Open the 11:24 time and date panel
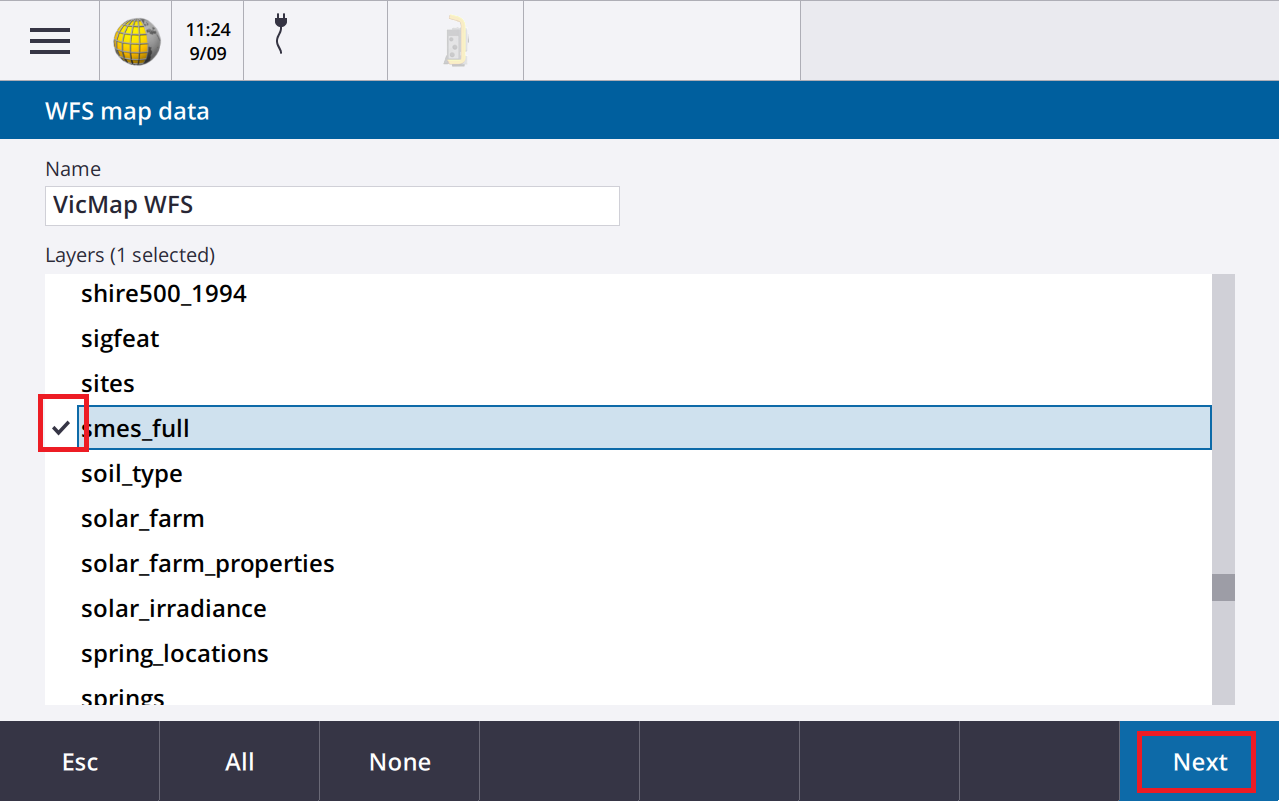Screen dimensions: 1279x801 208,41
